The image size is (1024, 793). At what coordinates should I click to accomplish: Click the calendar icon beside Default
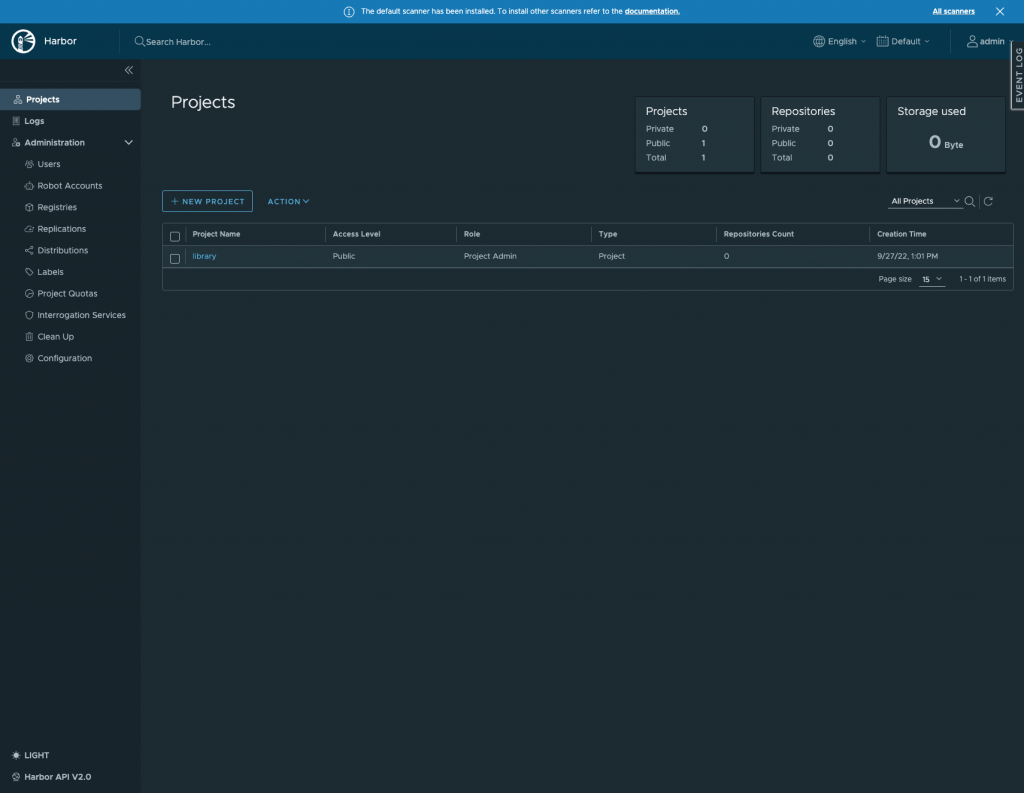(x=882, y=41)
